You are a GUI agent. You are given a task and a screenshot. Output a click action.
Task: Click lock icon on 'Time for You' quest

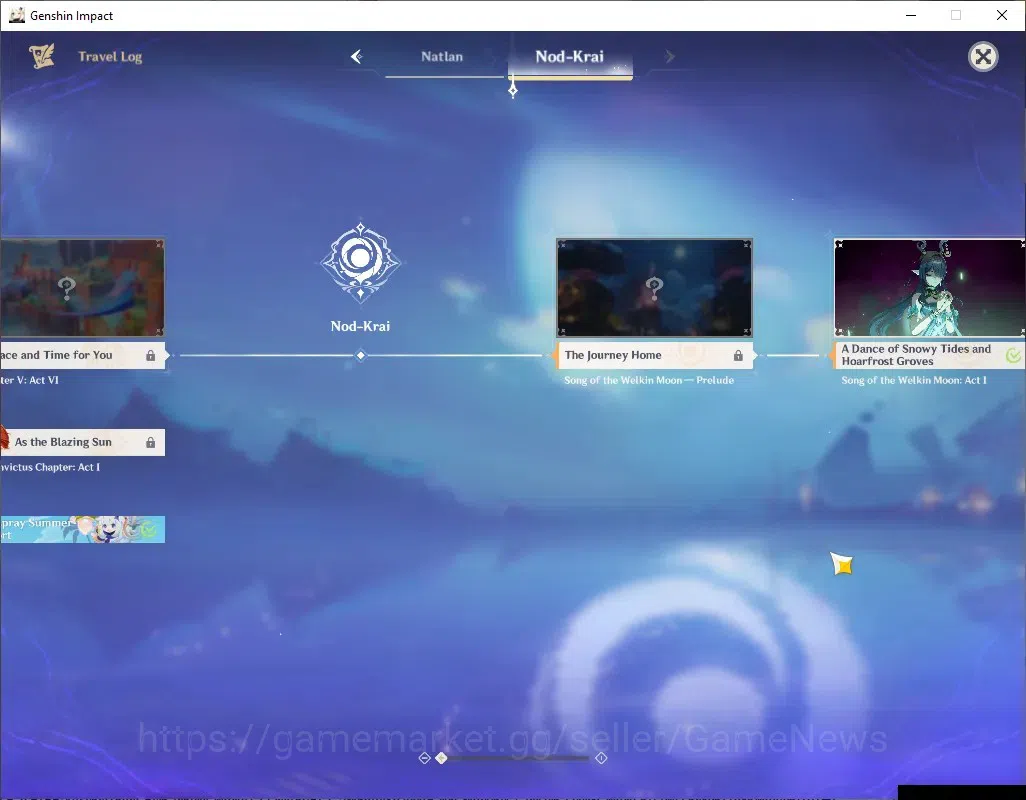pyautogui.click(x=150, y=355)
